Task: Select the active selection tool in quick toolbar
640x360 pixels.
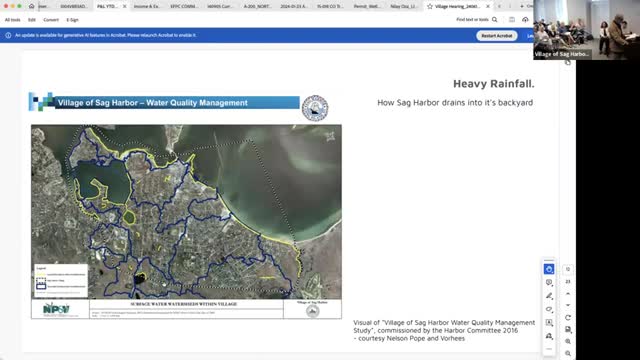Action: pos(549,269)
